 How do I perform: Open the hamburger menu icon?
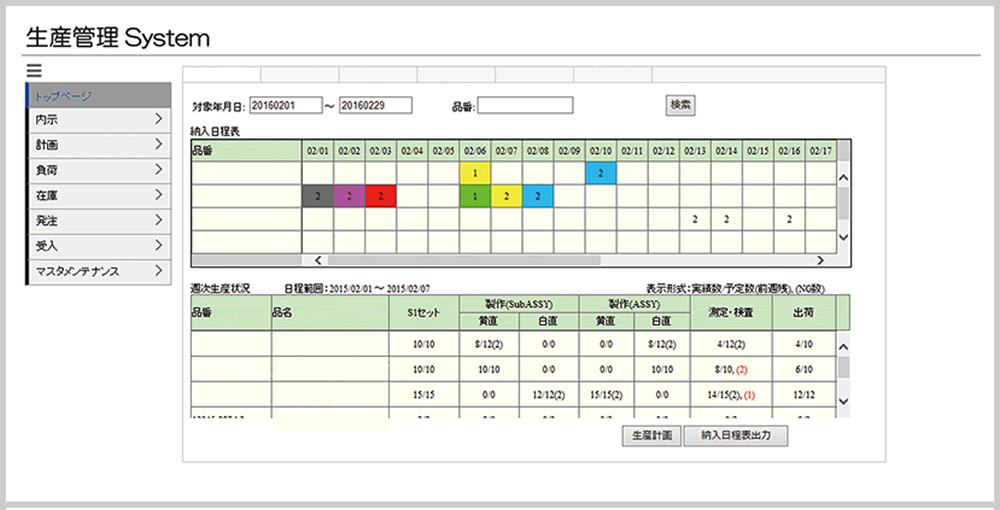point(34,71)
